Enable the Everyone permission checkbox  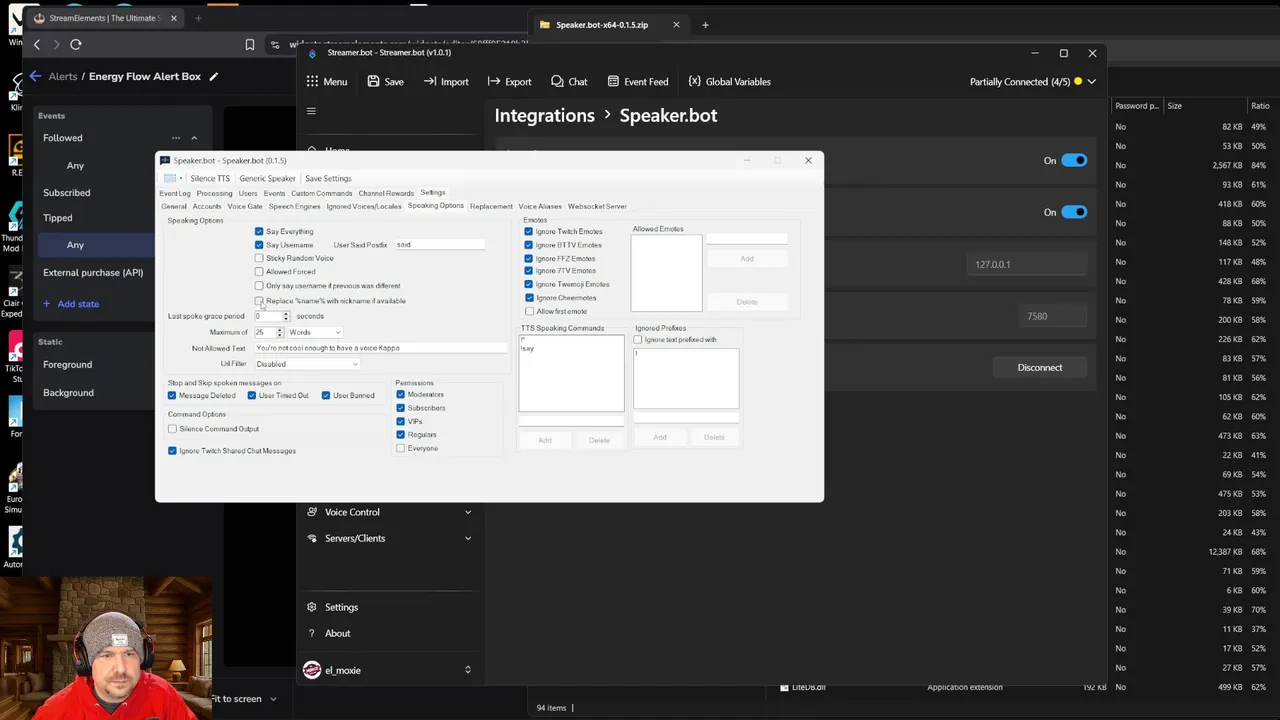[x=401, y=448]
